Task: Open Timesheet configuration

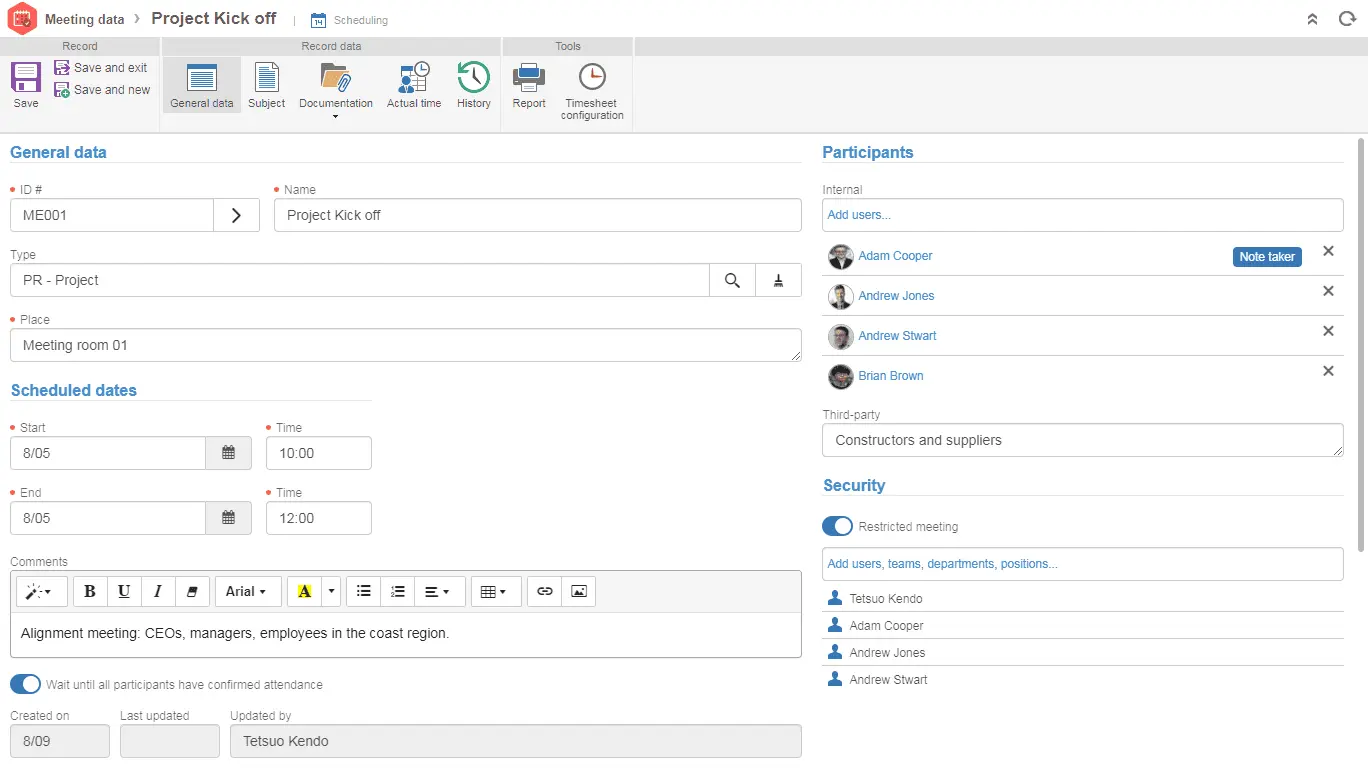Action: click(591, 85)
